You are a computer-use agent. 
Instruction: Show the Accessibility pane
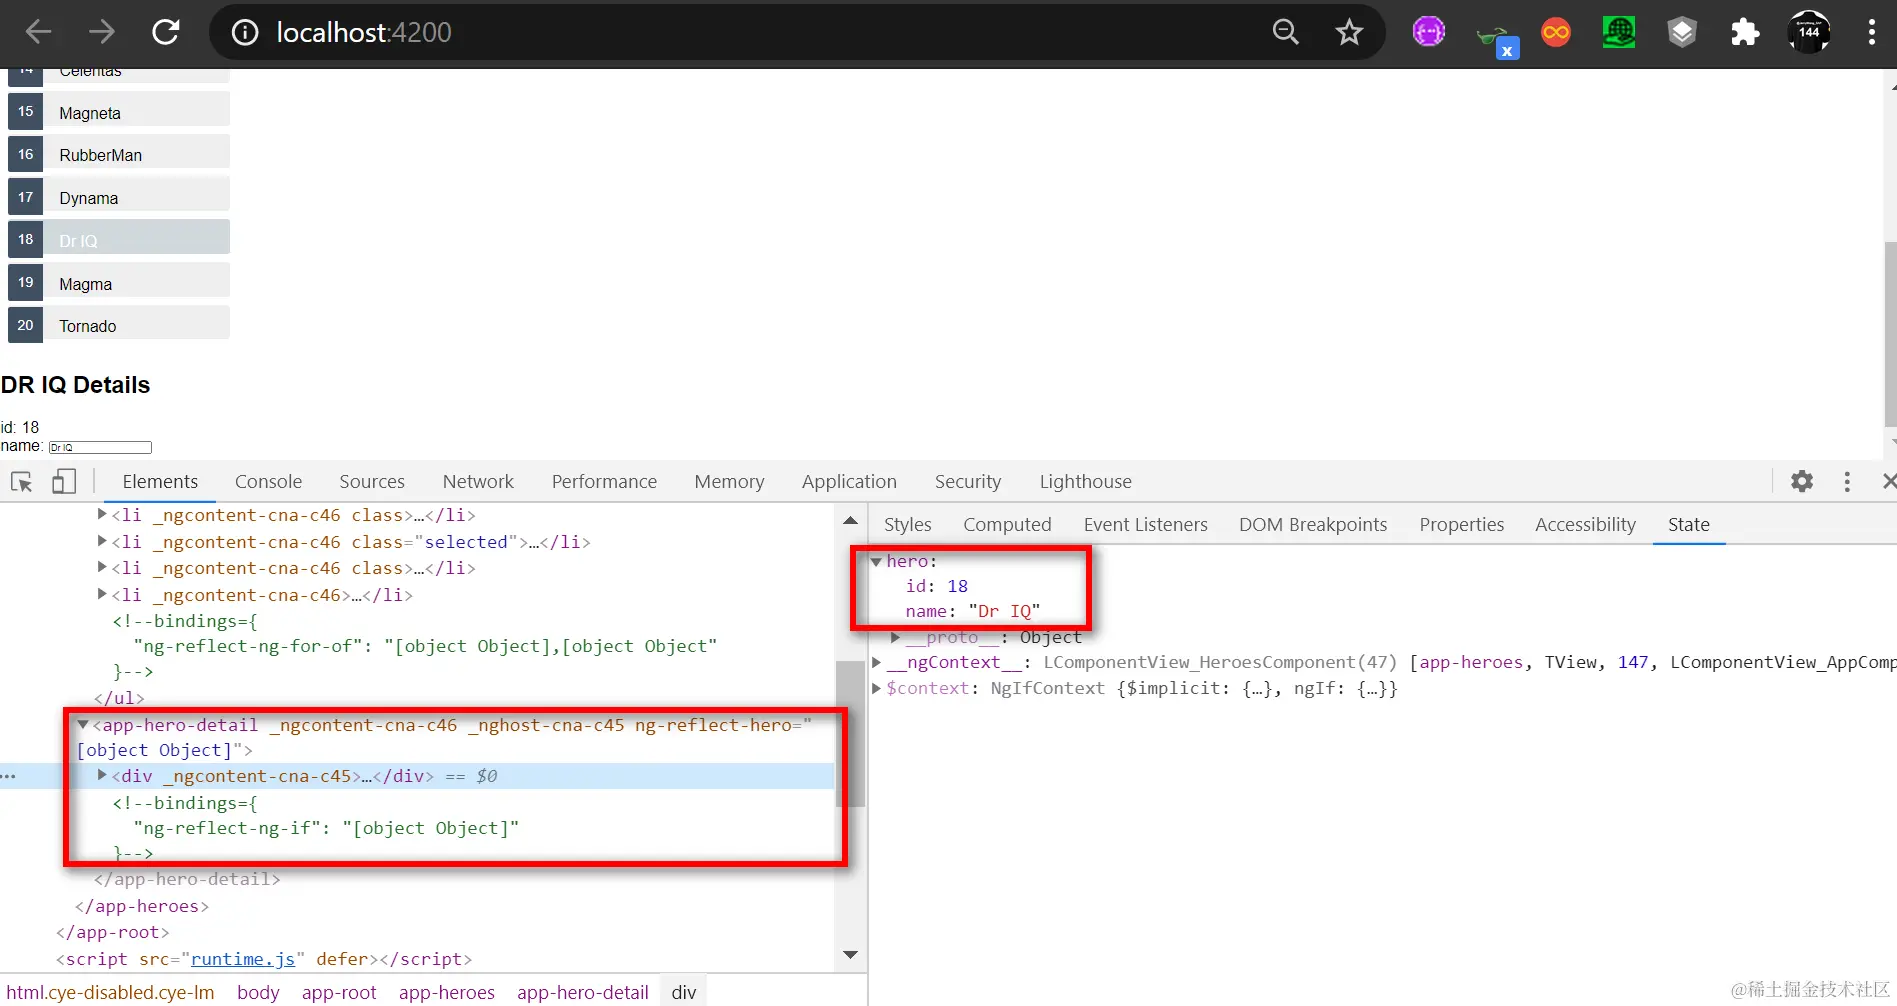[x=1585, y=525]
